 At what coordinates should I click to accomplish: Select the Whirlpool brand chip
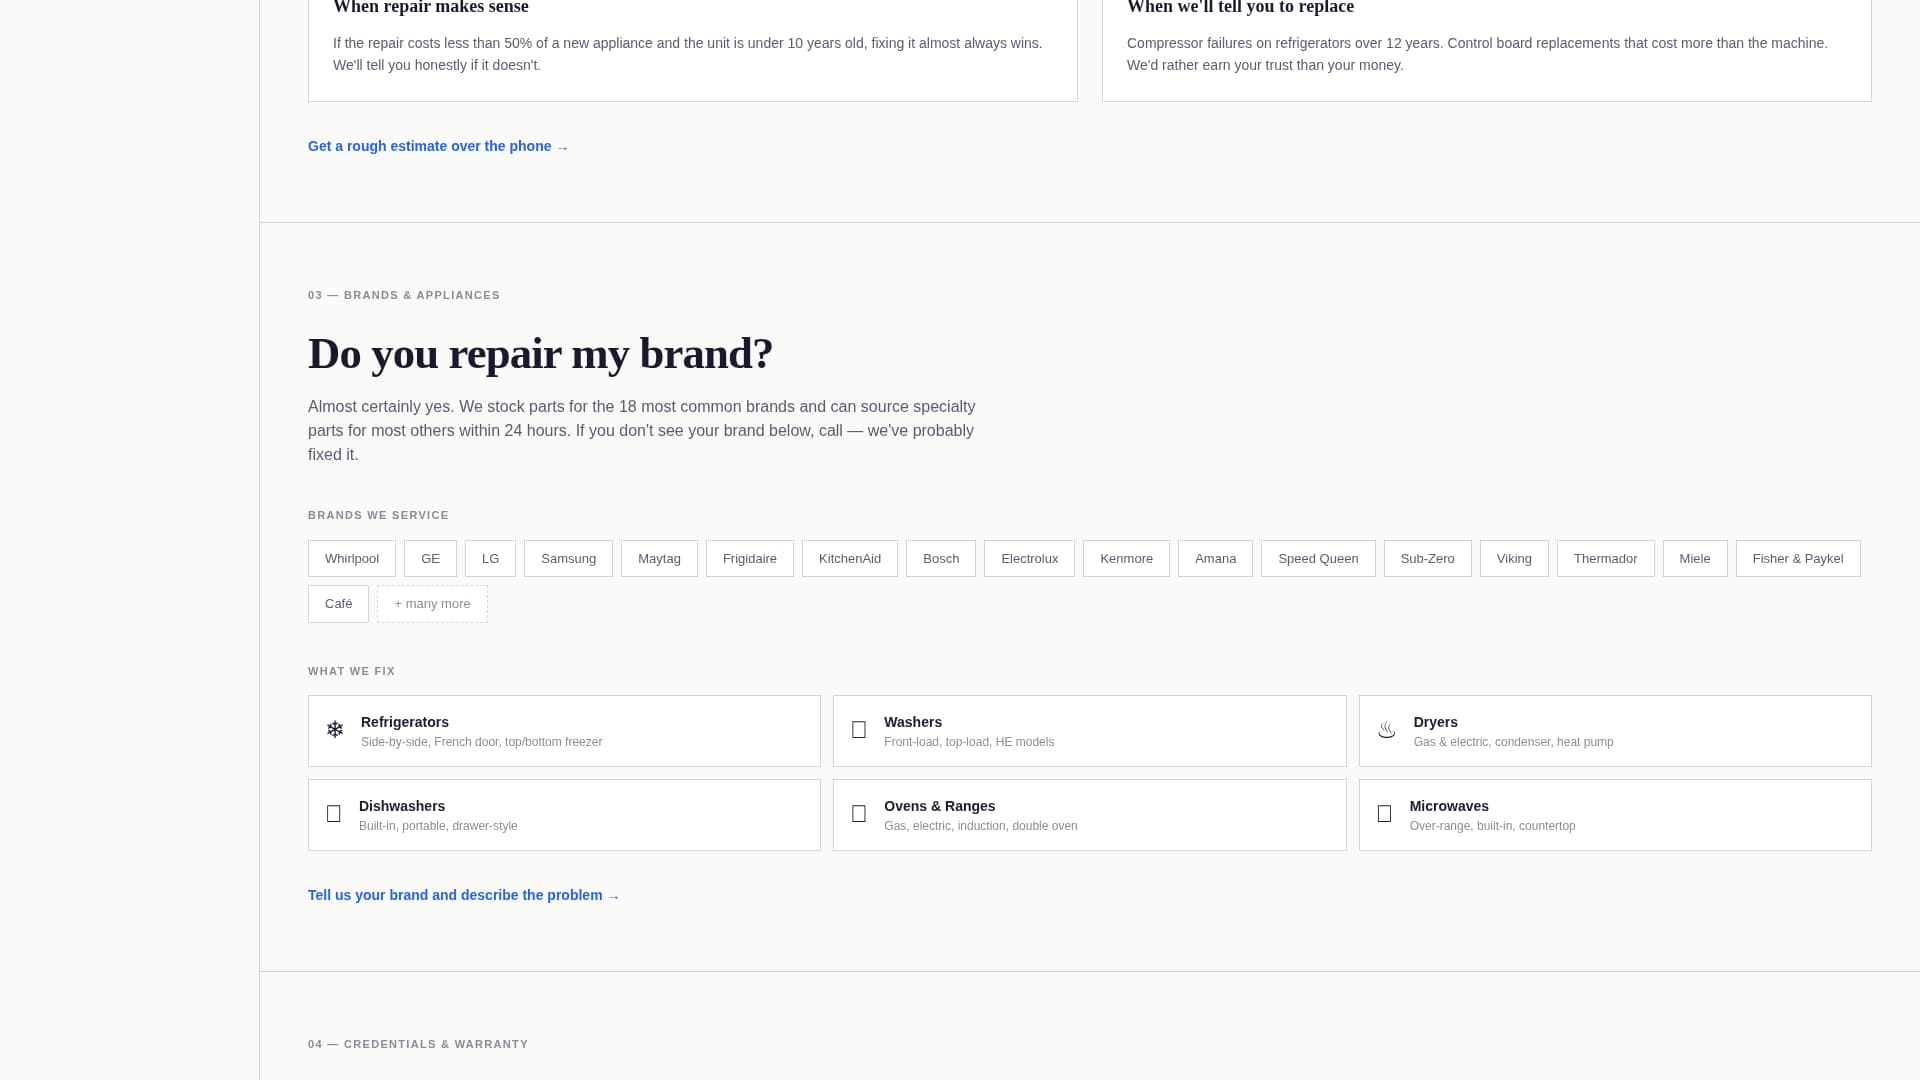pyautogui.click(x=352, y=559)
